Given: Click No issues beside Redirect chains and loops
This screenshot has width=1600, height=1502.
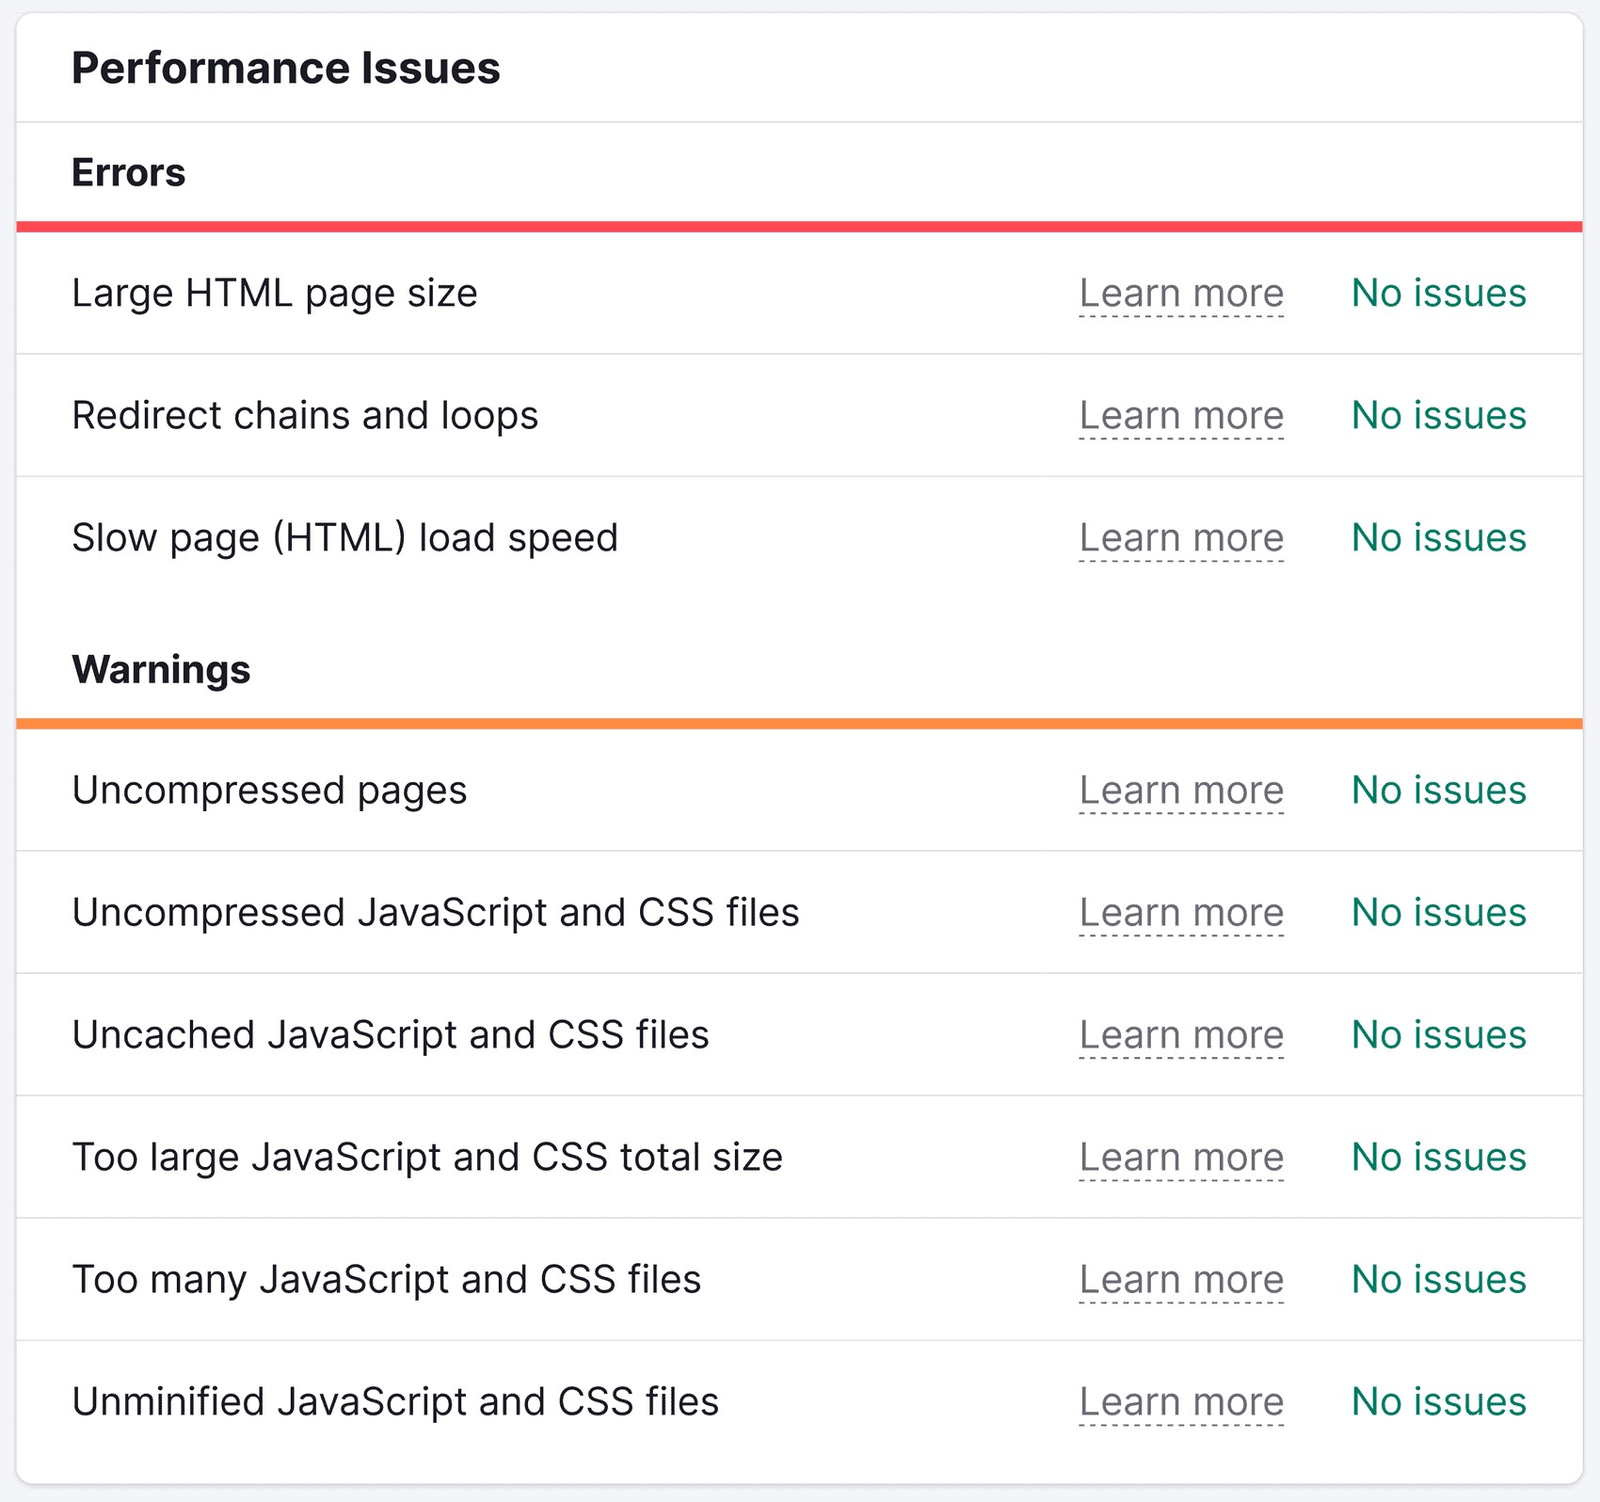Looking at the screenshot, I should tap(1437, 415).
